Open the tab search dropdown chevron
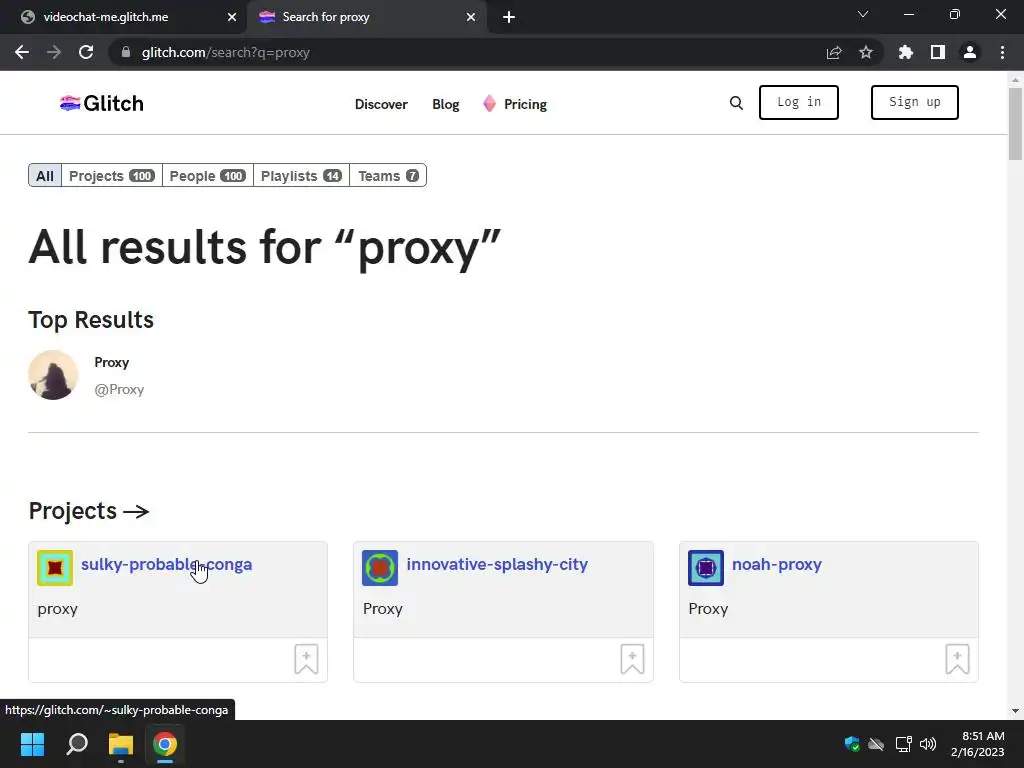 pyautogui.click(x=863, y=14)
